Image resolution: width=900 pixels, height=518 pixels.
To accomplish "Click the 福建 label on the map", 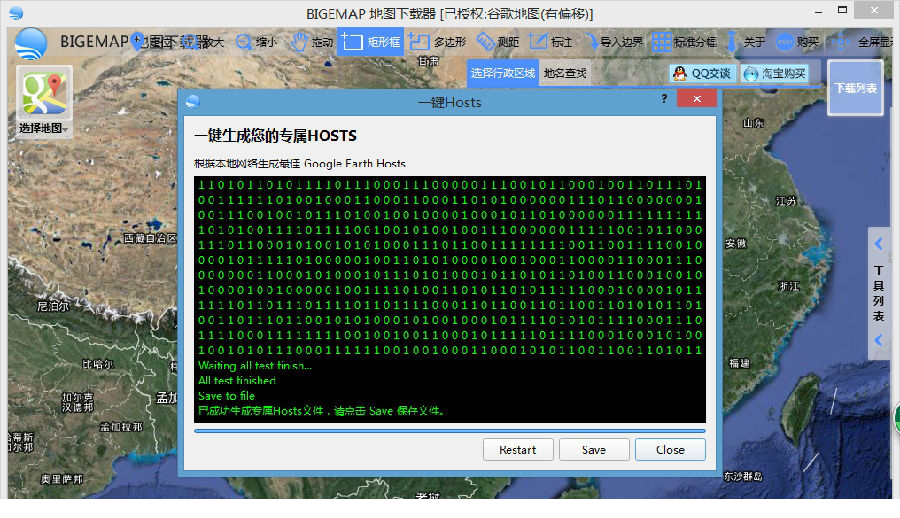I will pyautogui.click(x=739, y=363).
